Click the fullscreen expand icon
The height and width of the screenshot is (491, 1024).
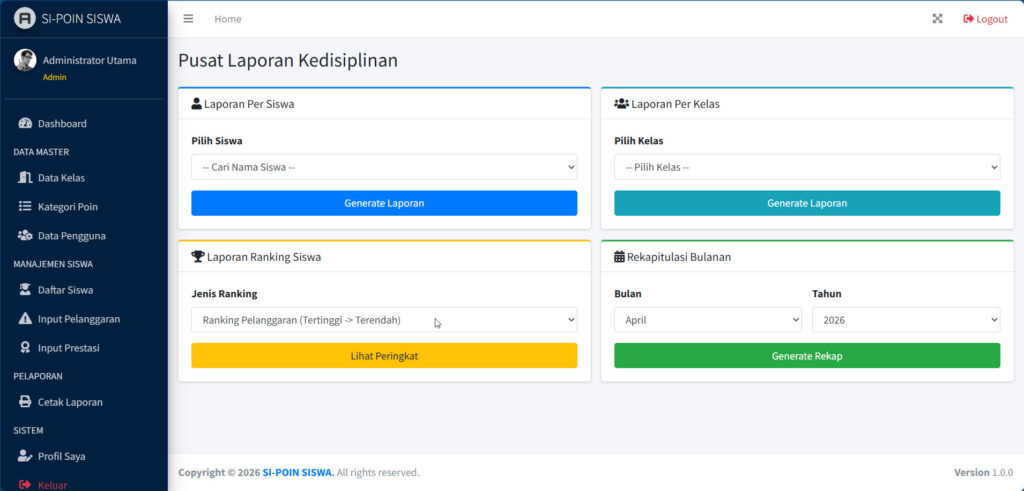click(x=937, y=19)
